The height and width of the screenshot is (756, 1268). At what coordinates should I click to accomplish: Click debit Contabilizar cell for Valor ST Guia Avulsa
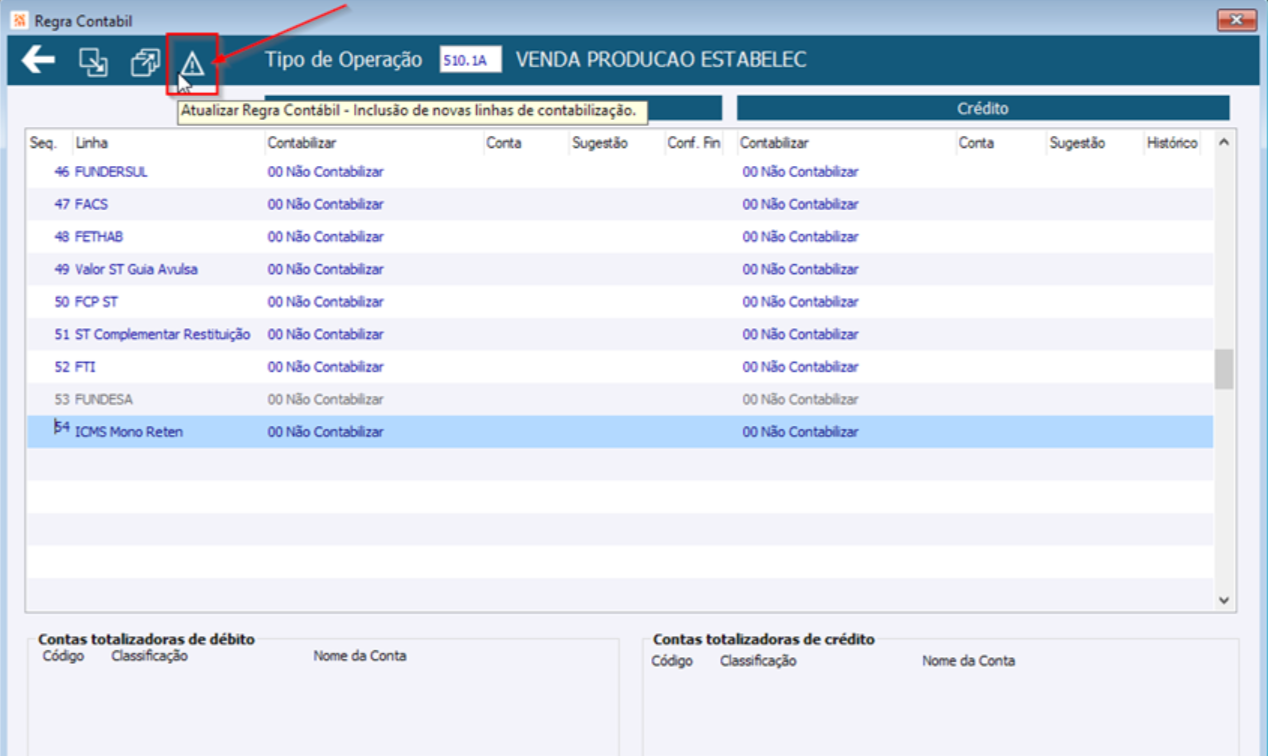point(326,269)
